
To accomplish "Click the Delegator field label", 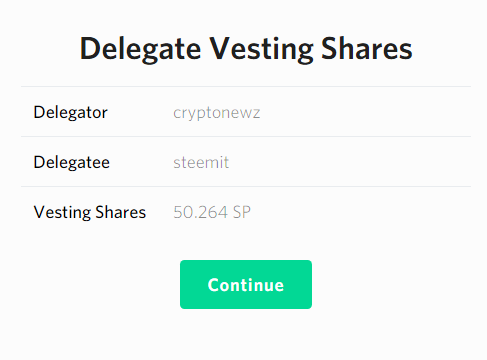I will click(70, 112).
